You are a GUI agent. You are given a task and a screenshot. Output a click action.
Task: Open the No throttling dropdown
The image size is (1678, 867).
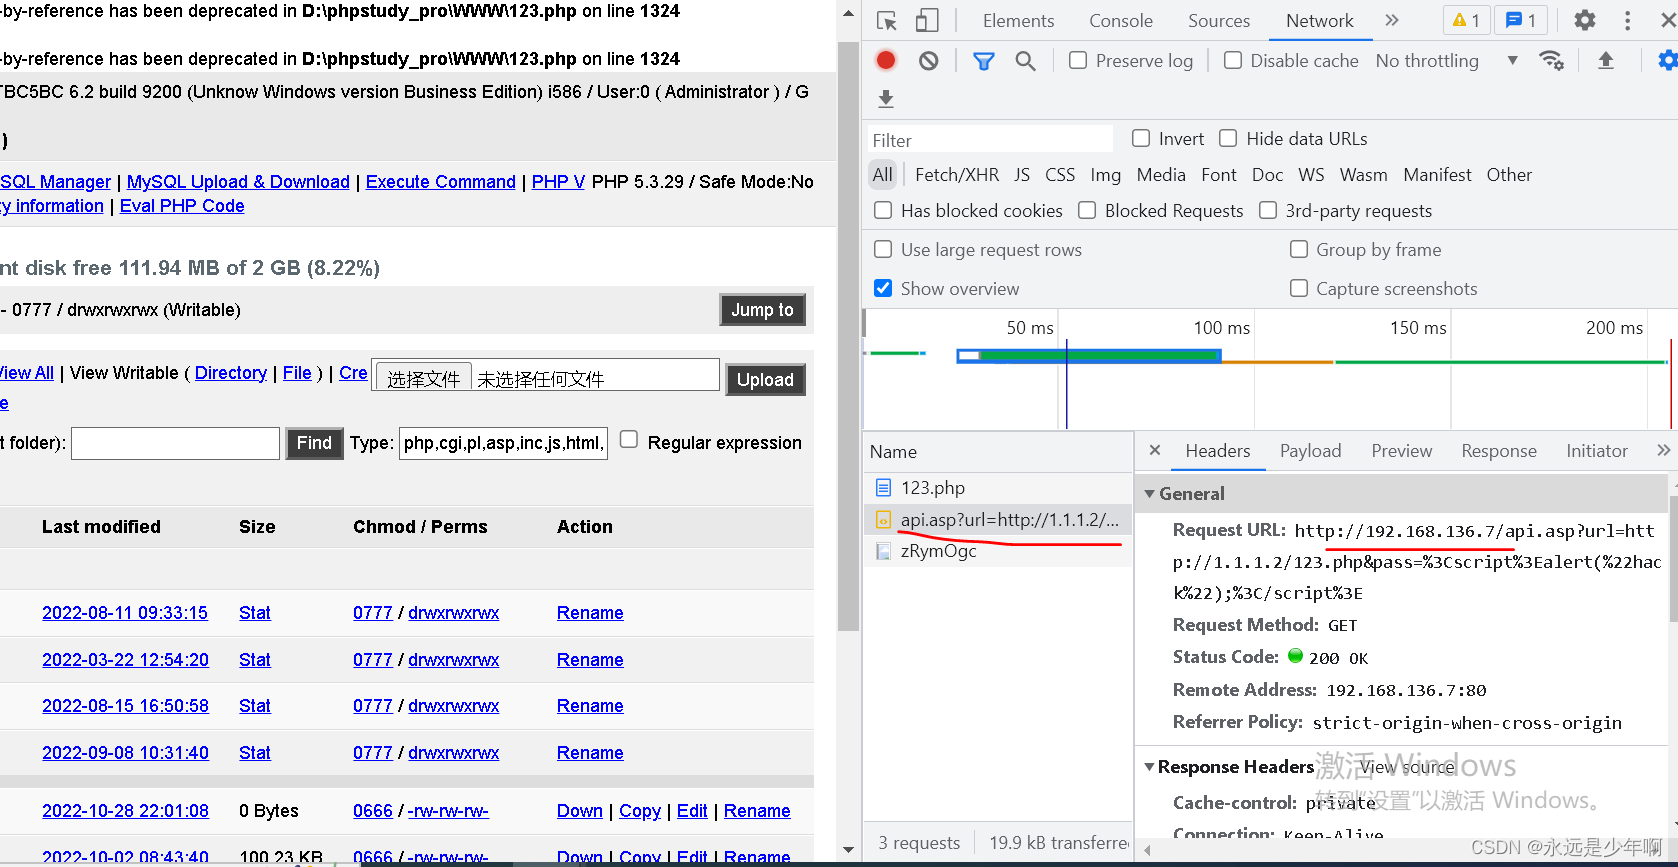(1446, 61)
